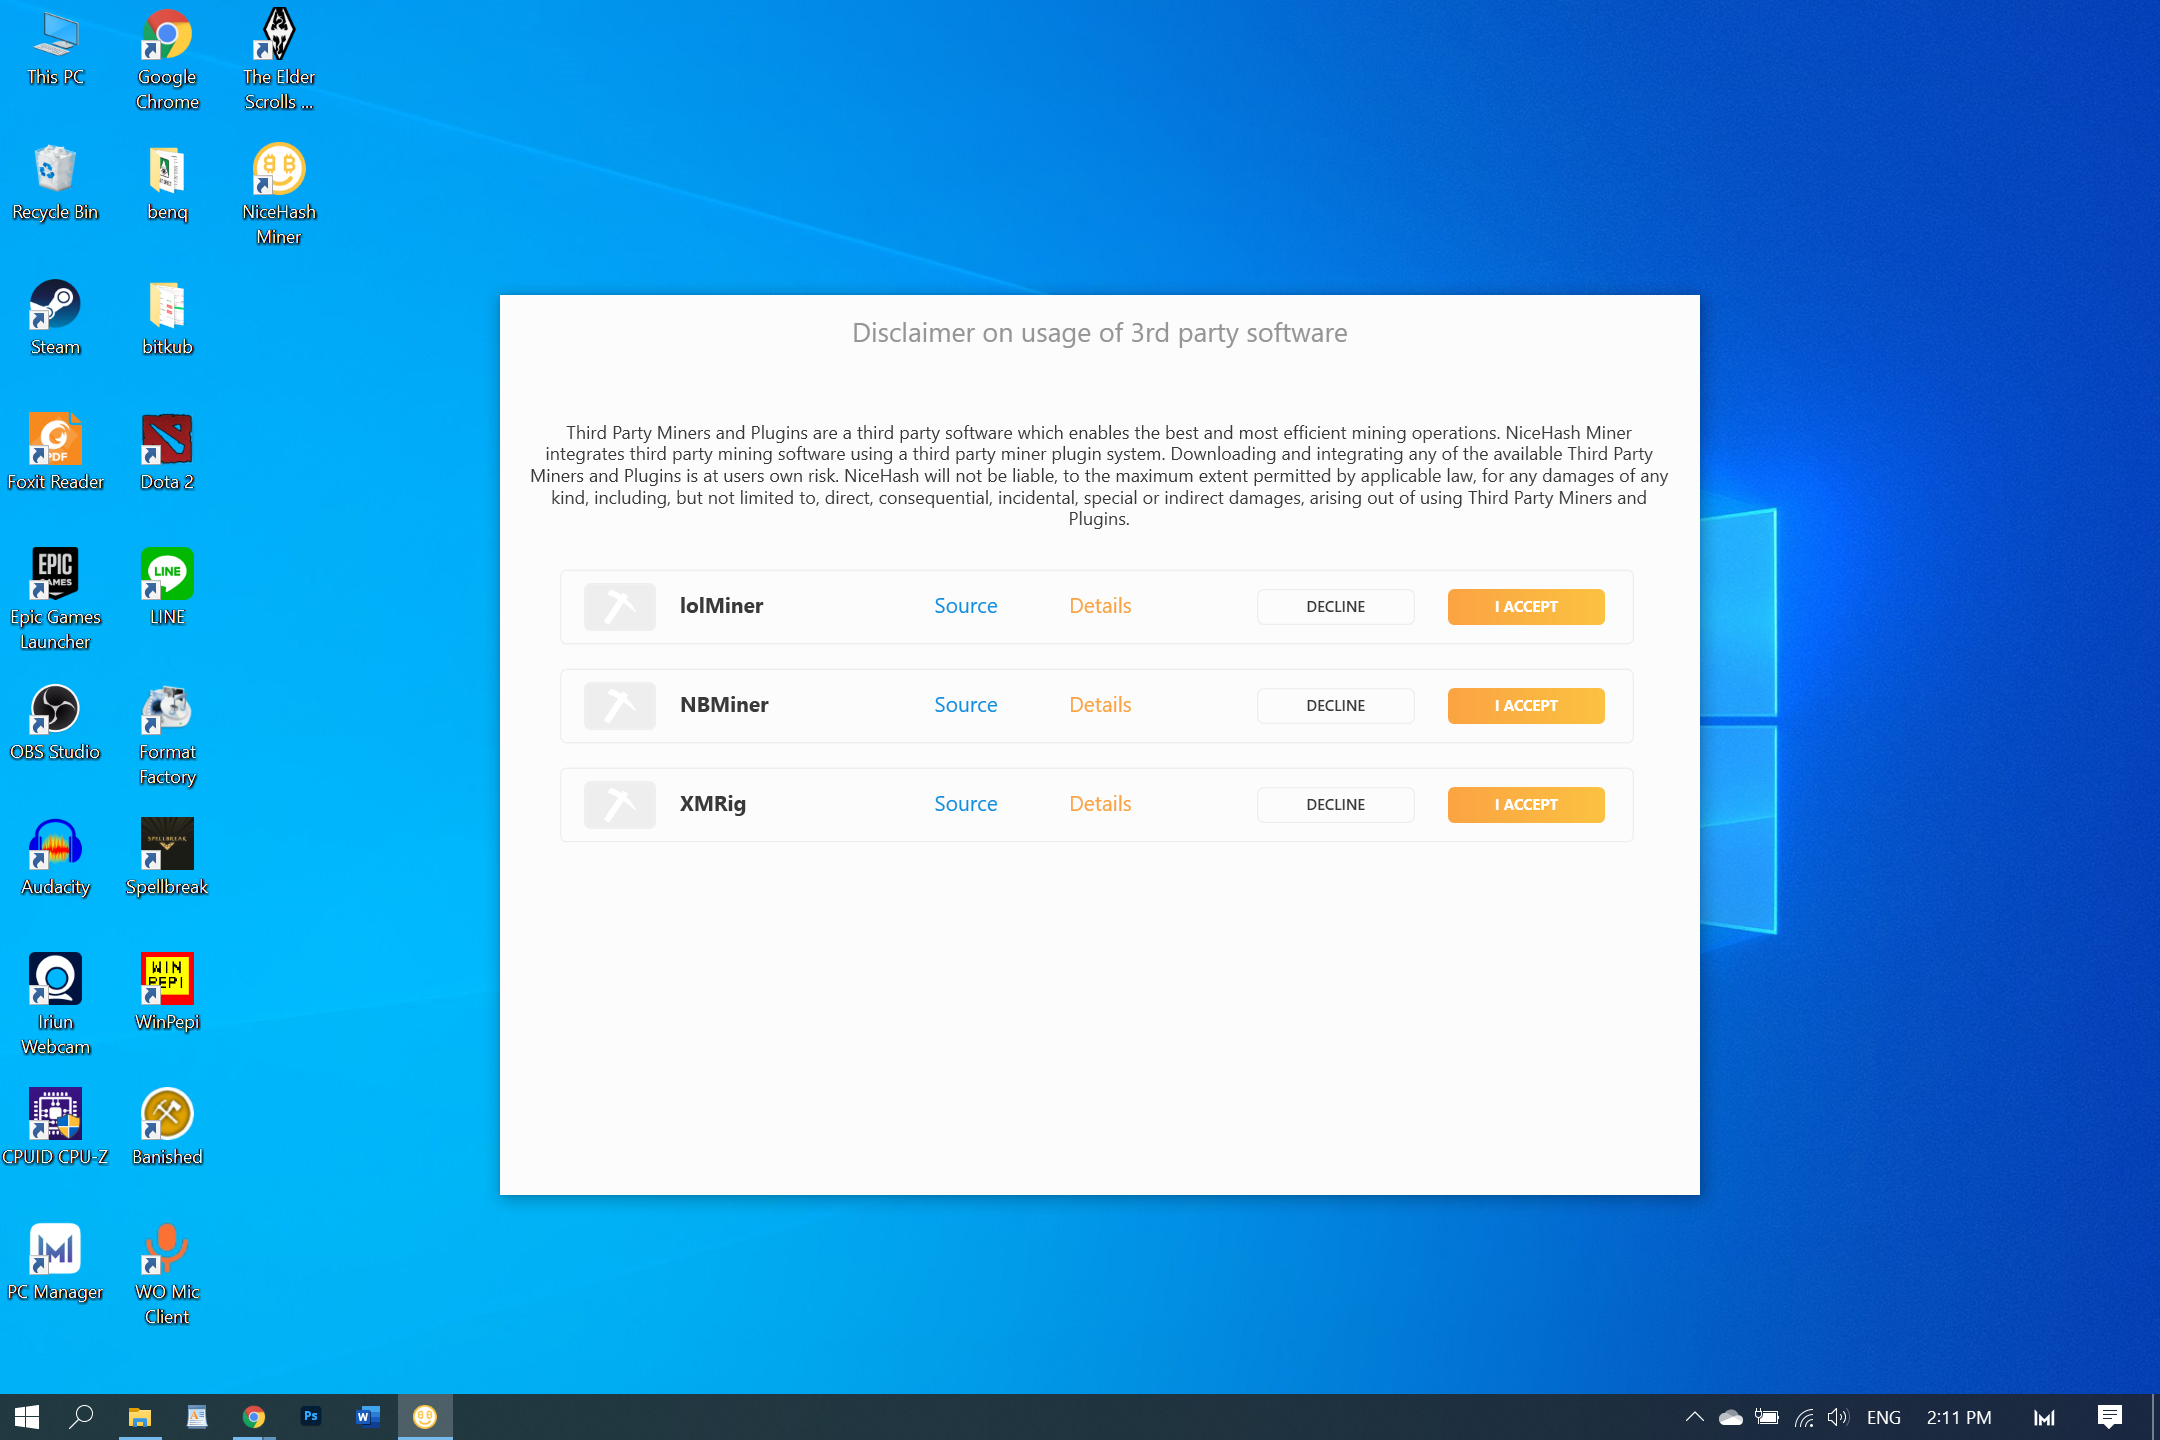This screenshot has width=2160, height=1440.
Task: Select the LINE desktop shortcut
Action: (167, 588)
